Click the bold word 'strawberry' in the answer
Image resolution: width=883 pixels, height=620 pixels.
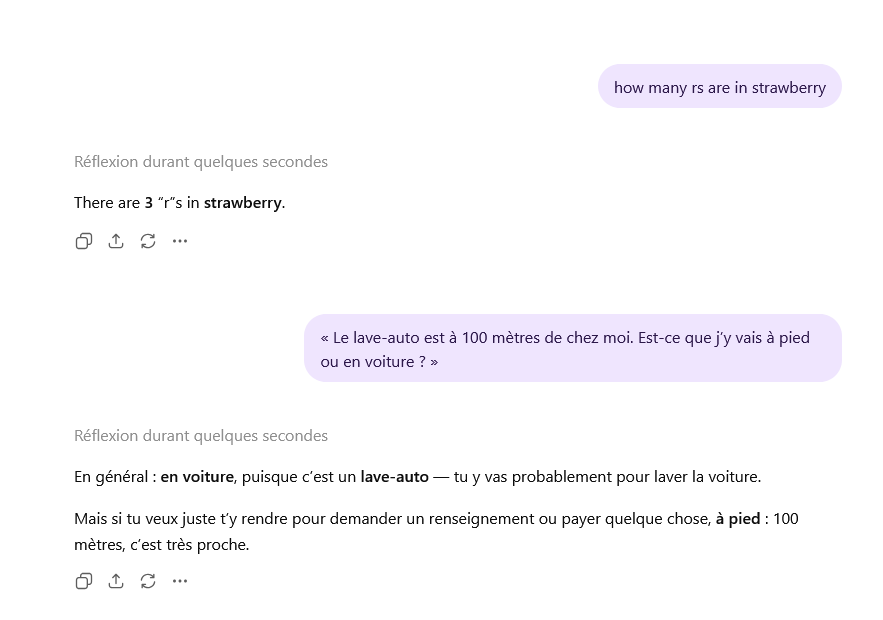click(242, 202)
